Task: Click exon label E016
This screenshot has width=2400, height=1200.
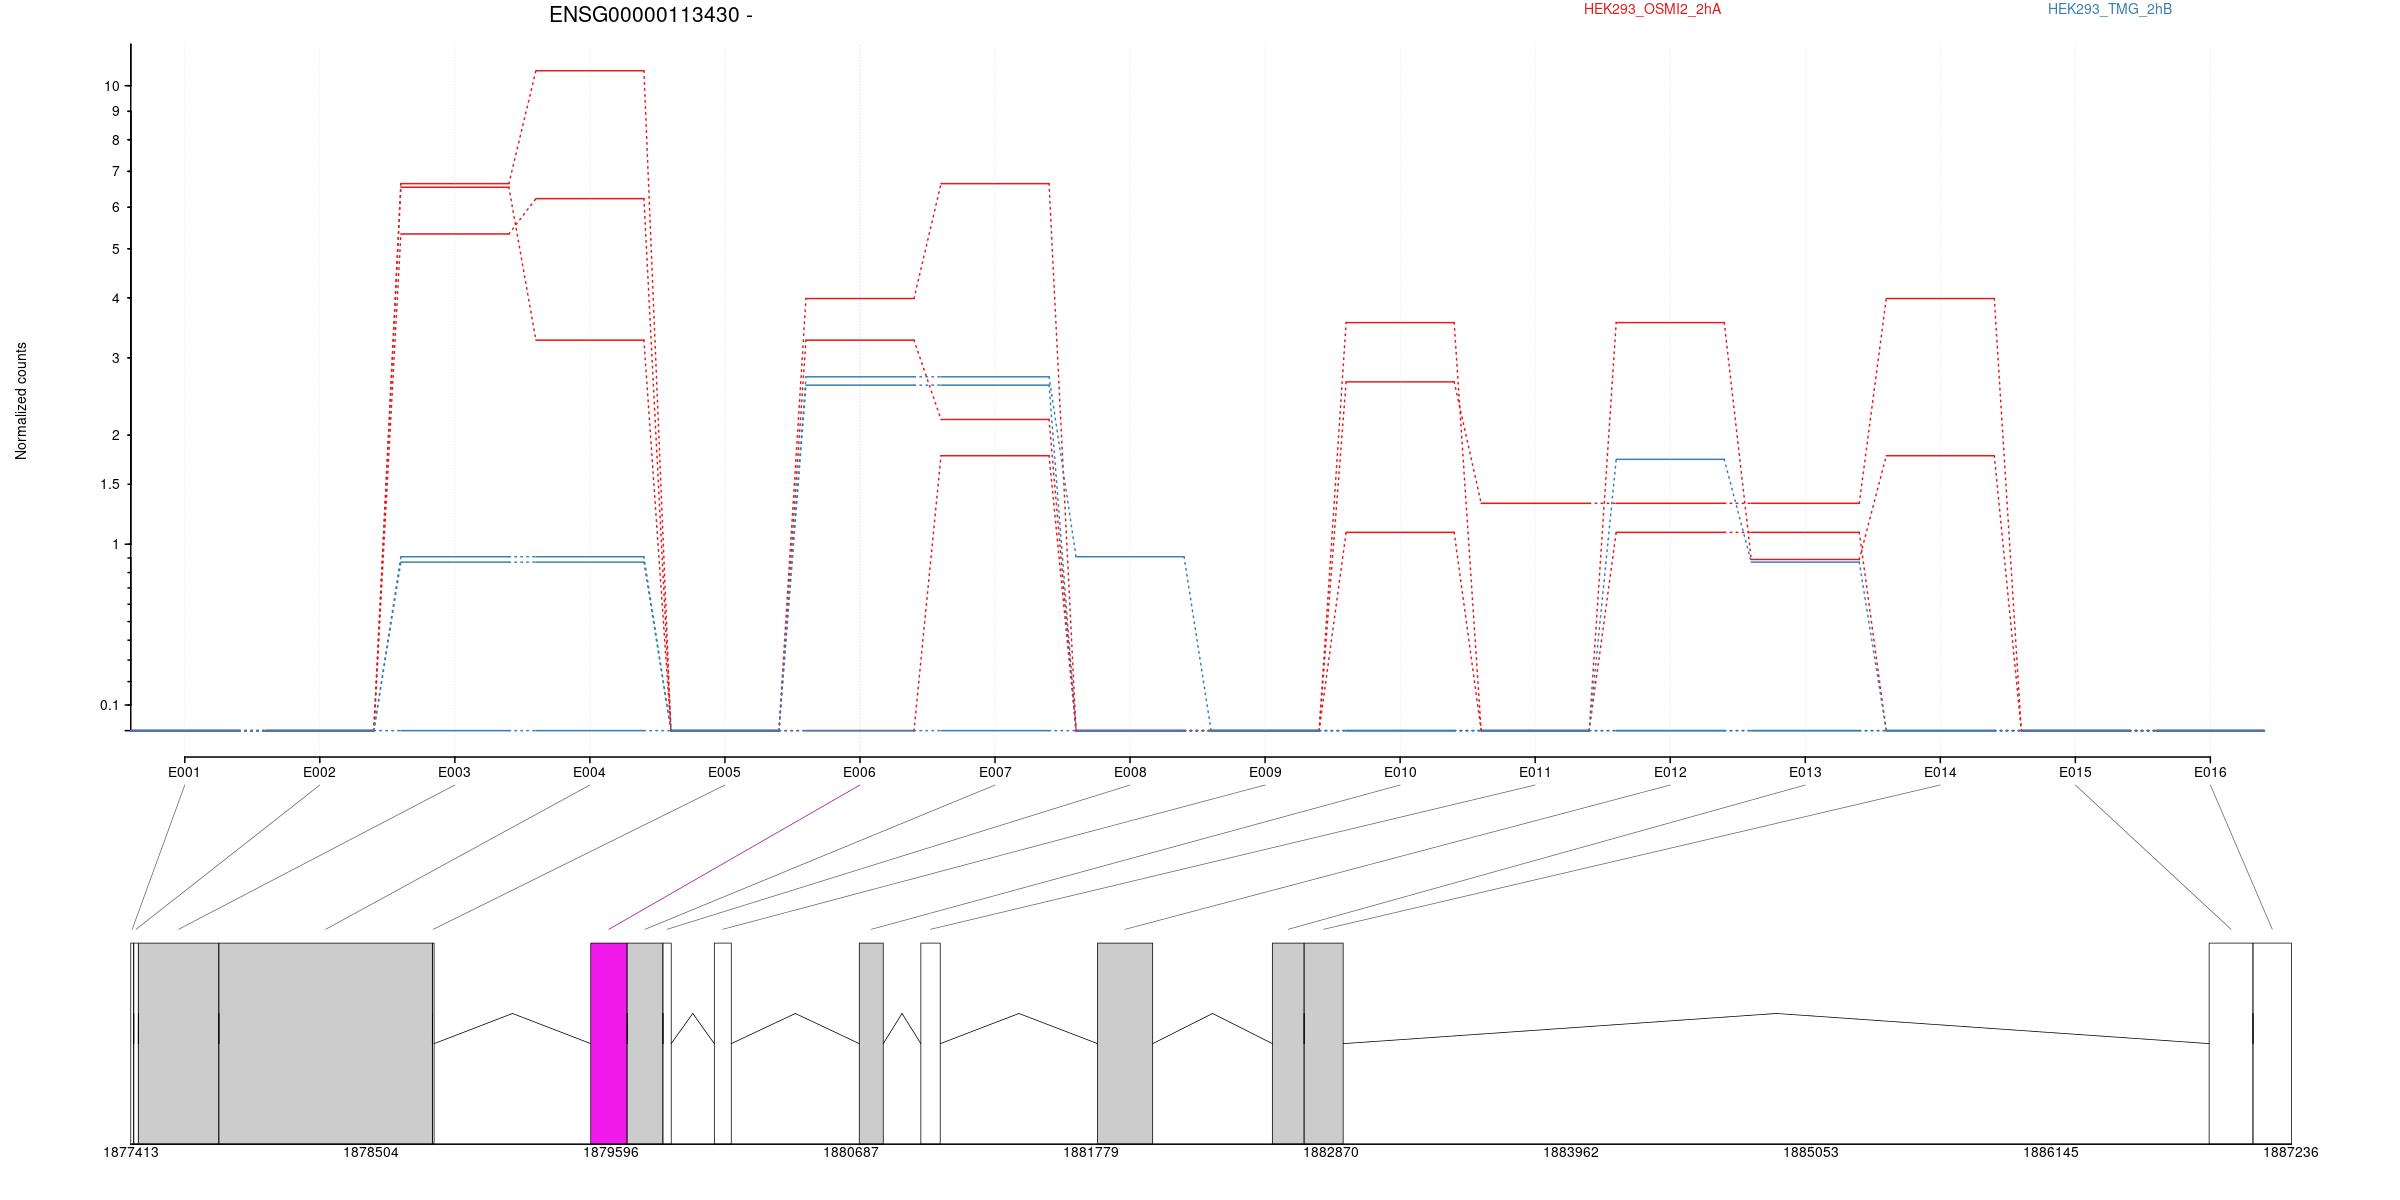Action: pos(2210,772)
